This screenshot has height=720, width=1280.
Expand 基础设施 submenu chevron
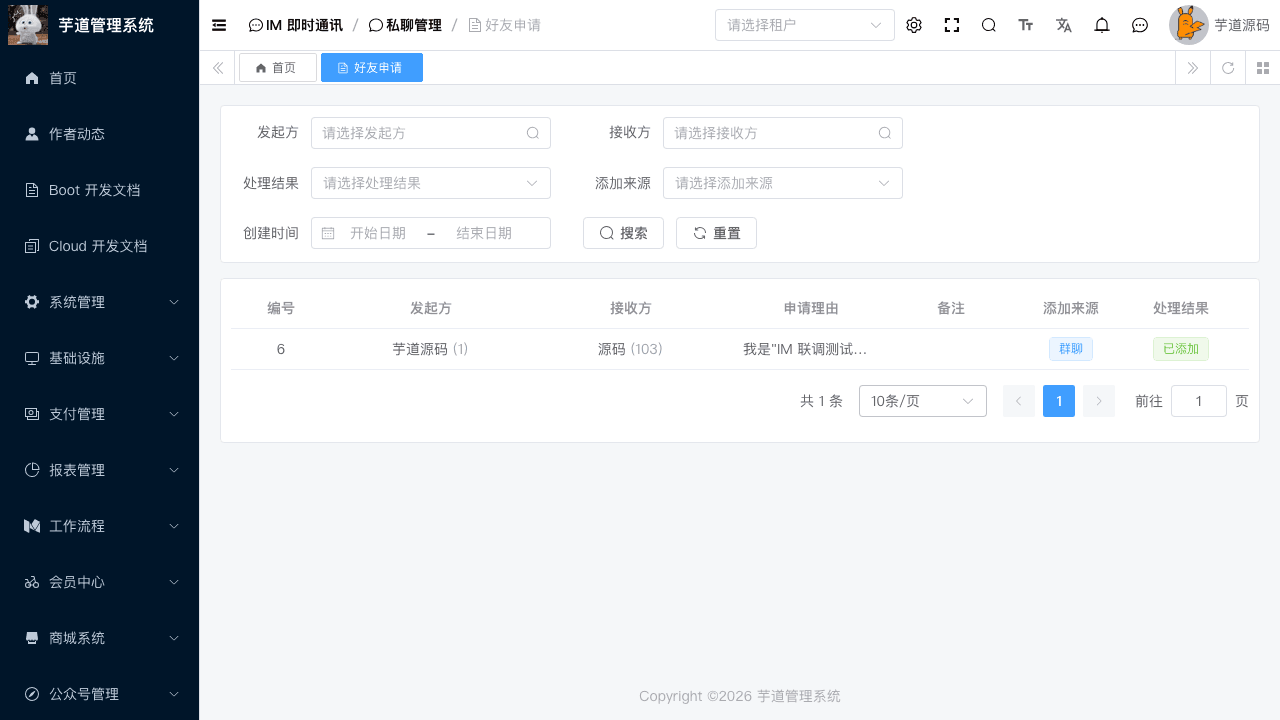pos(174,358)
